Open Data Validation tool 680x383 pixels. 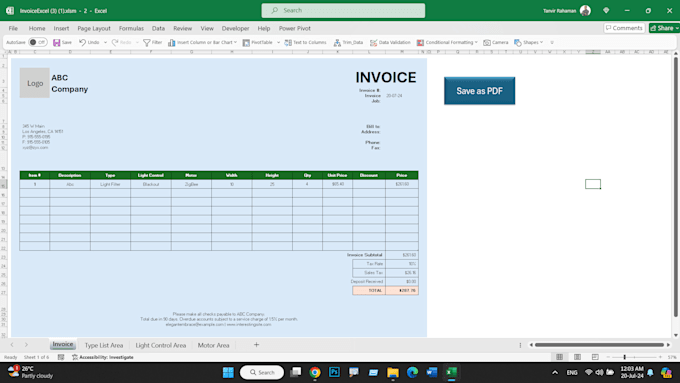tap(390, 43)
